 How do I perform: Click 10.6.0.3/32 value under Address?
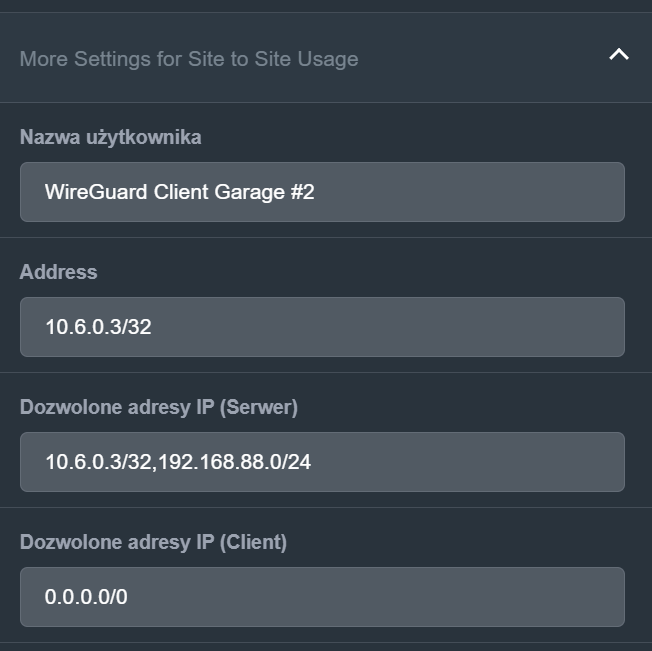pyautogui.click(x=98, y=327)
